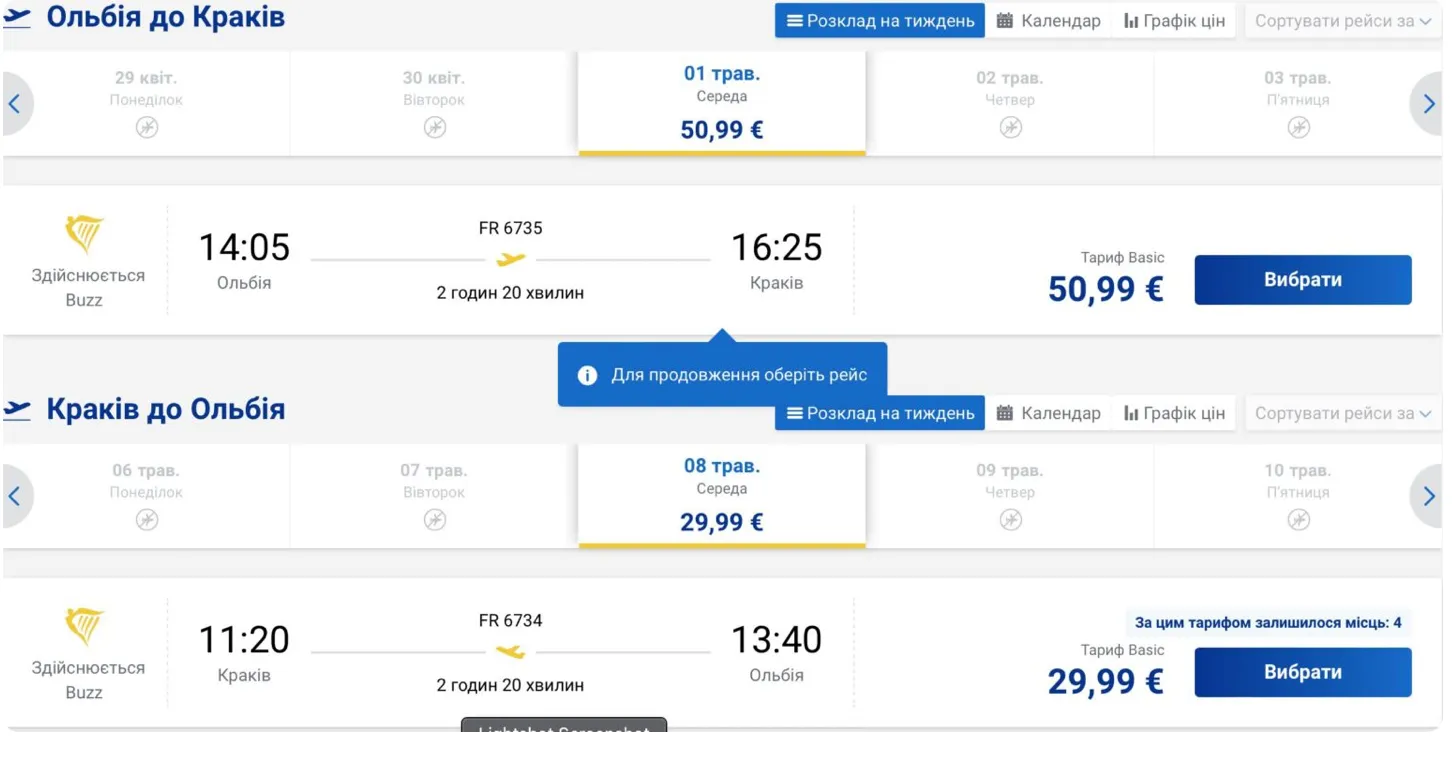The image size is (1454, 766).
Task: Show previous dates for Ольбія до Краків
Action: click(15, 103)
